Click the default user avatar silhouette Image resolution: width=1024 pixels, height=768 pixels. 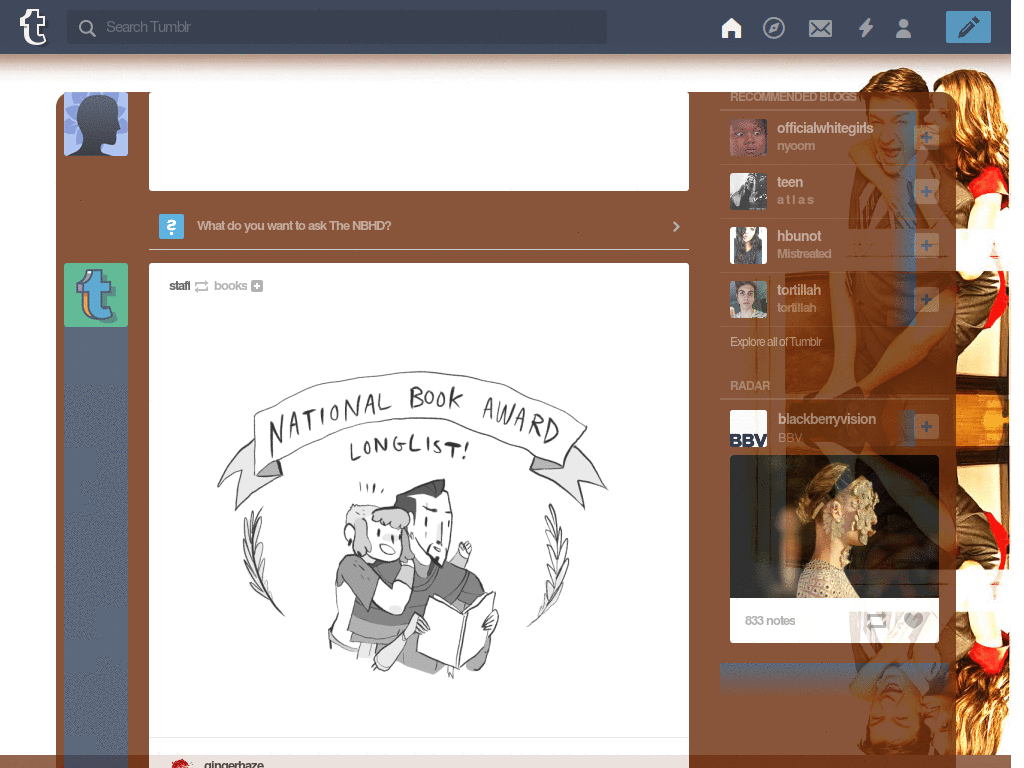(96, 124)
